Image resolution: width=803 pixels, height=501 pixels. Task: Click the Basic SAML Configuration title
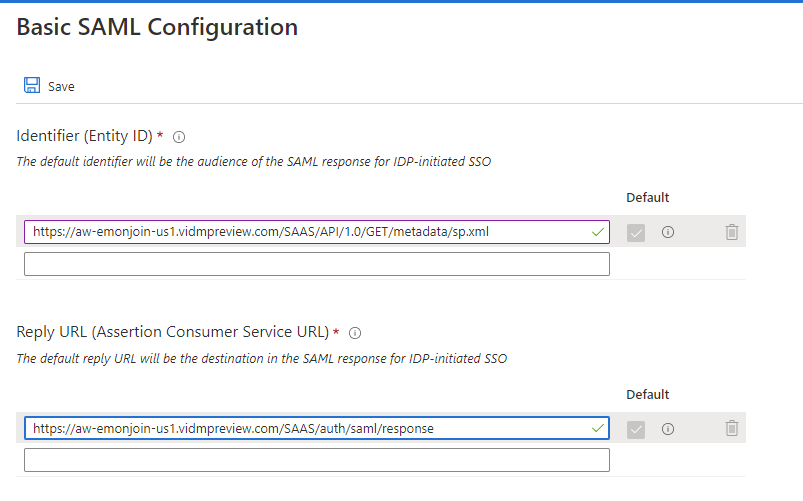[x=157, y=27]
